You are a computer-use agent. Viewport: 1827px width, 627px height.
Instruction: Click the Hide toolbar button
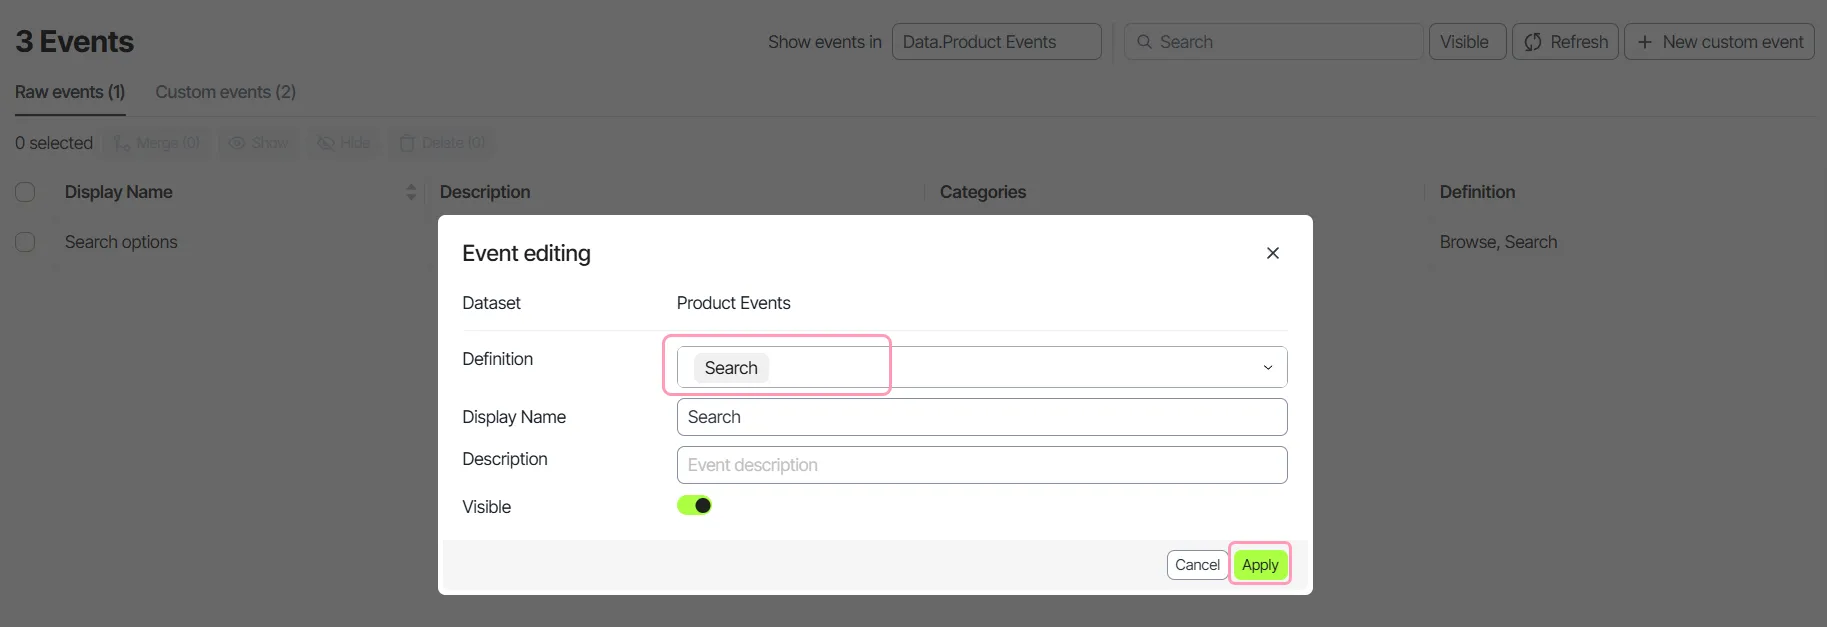[x=344, y=143]
